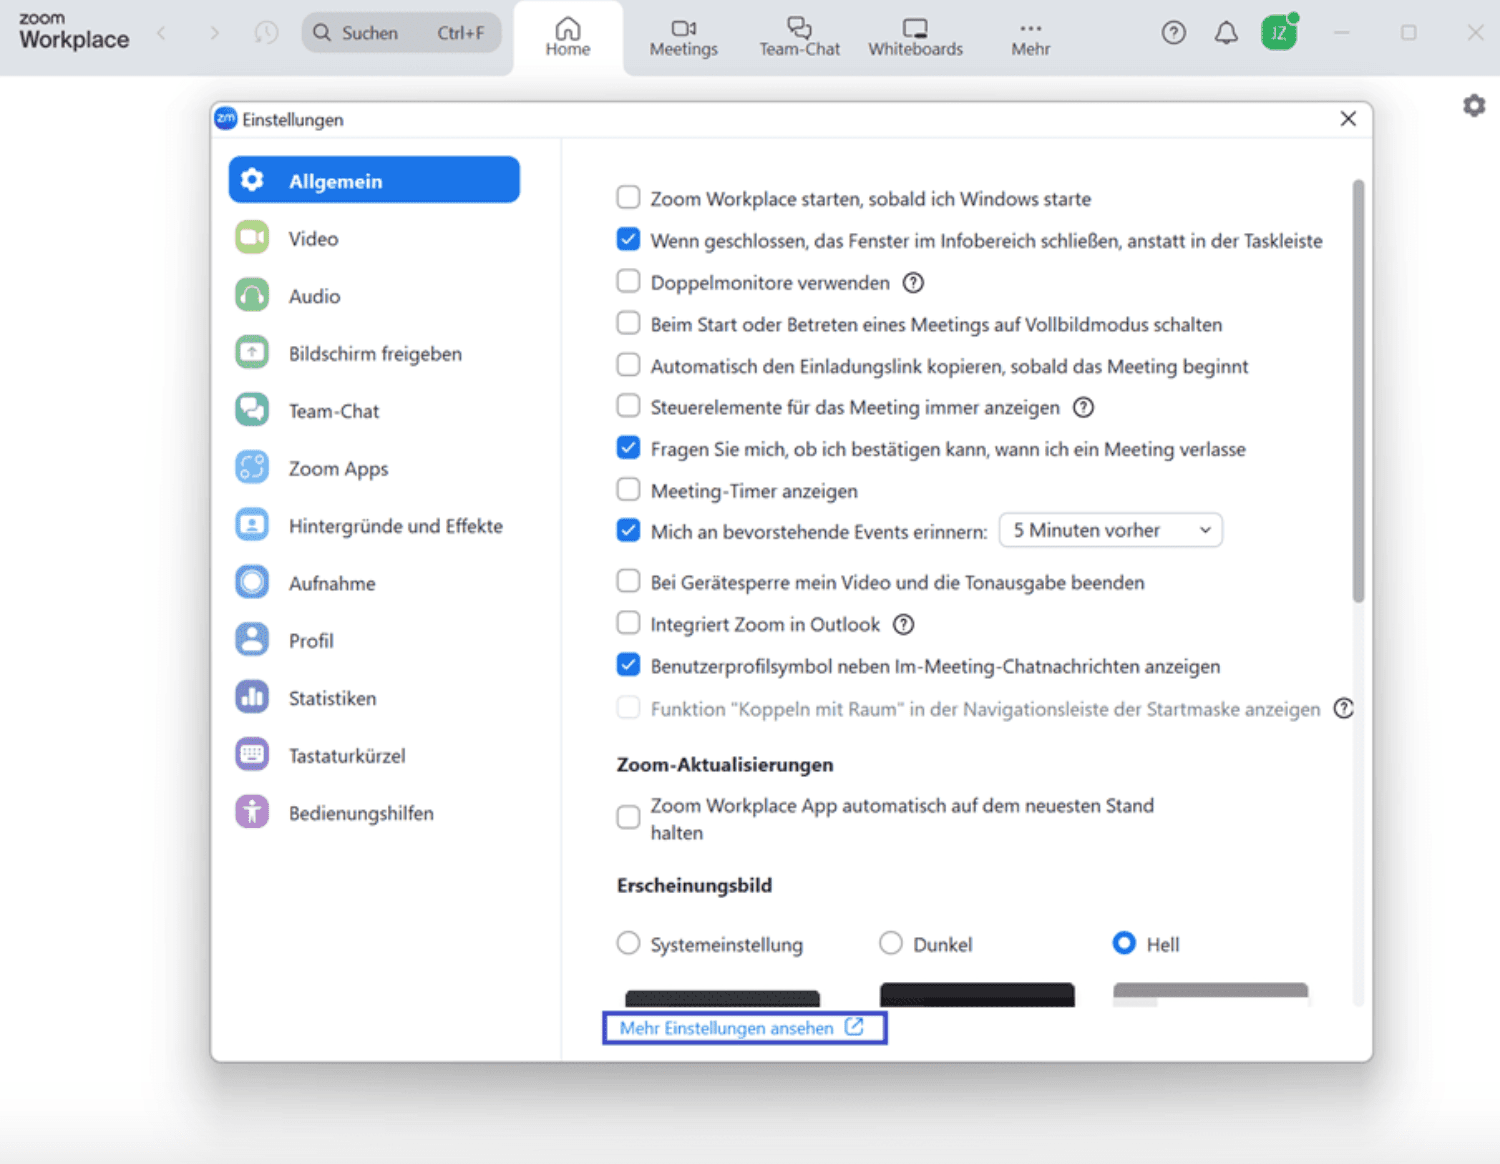Open help for Koppeln mit Raum function

[x=1344, y=708]
